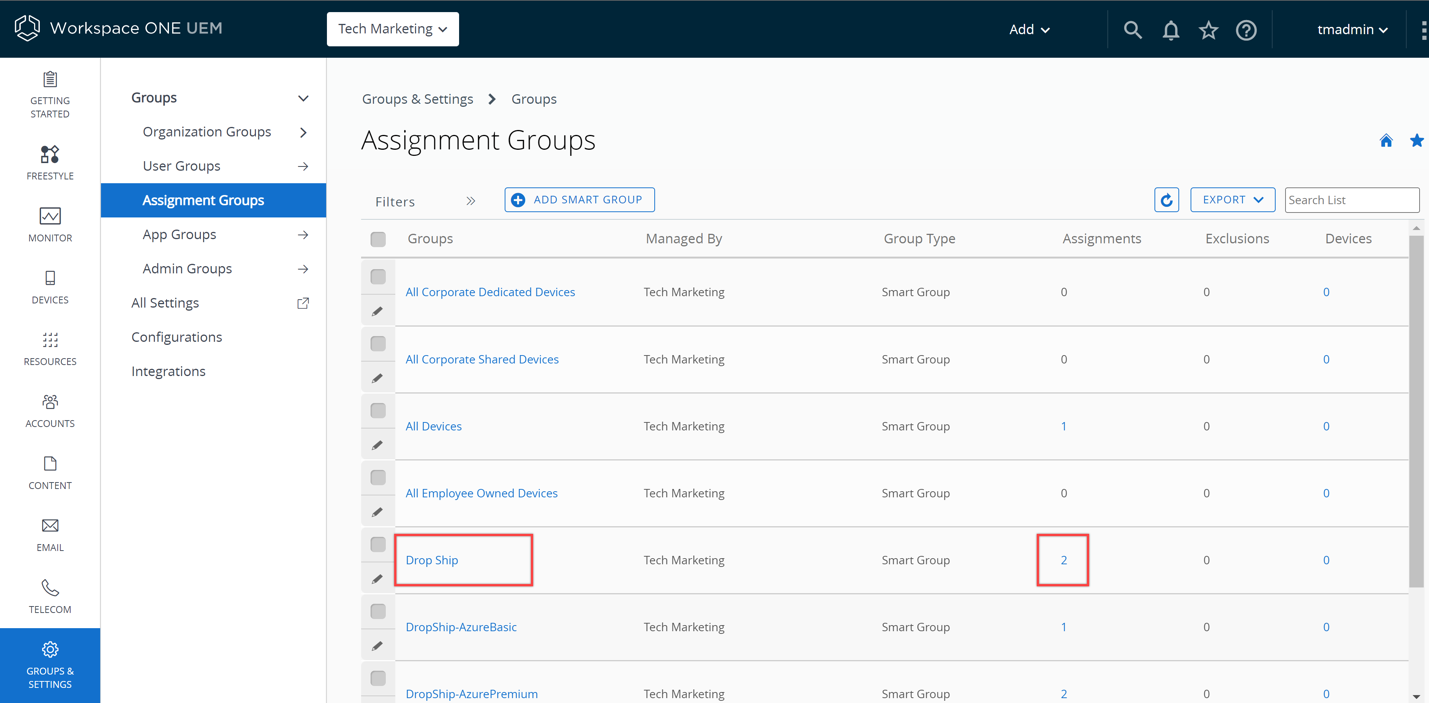Expand the tmadmin account menu
The height and width of the screenshot is (703, 1429).
1352,29
